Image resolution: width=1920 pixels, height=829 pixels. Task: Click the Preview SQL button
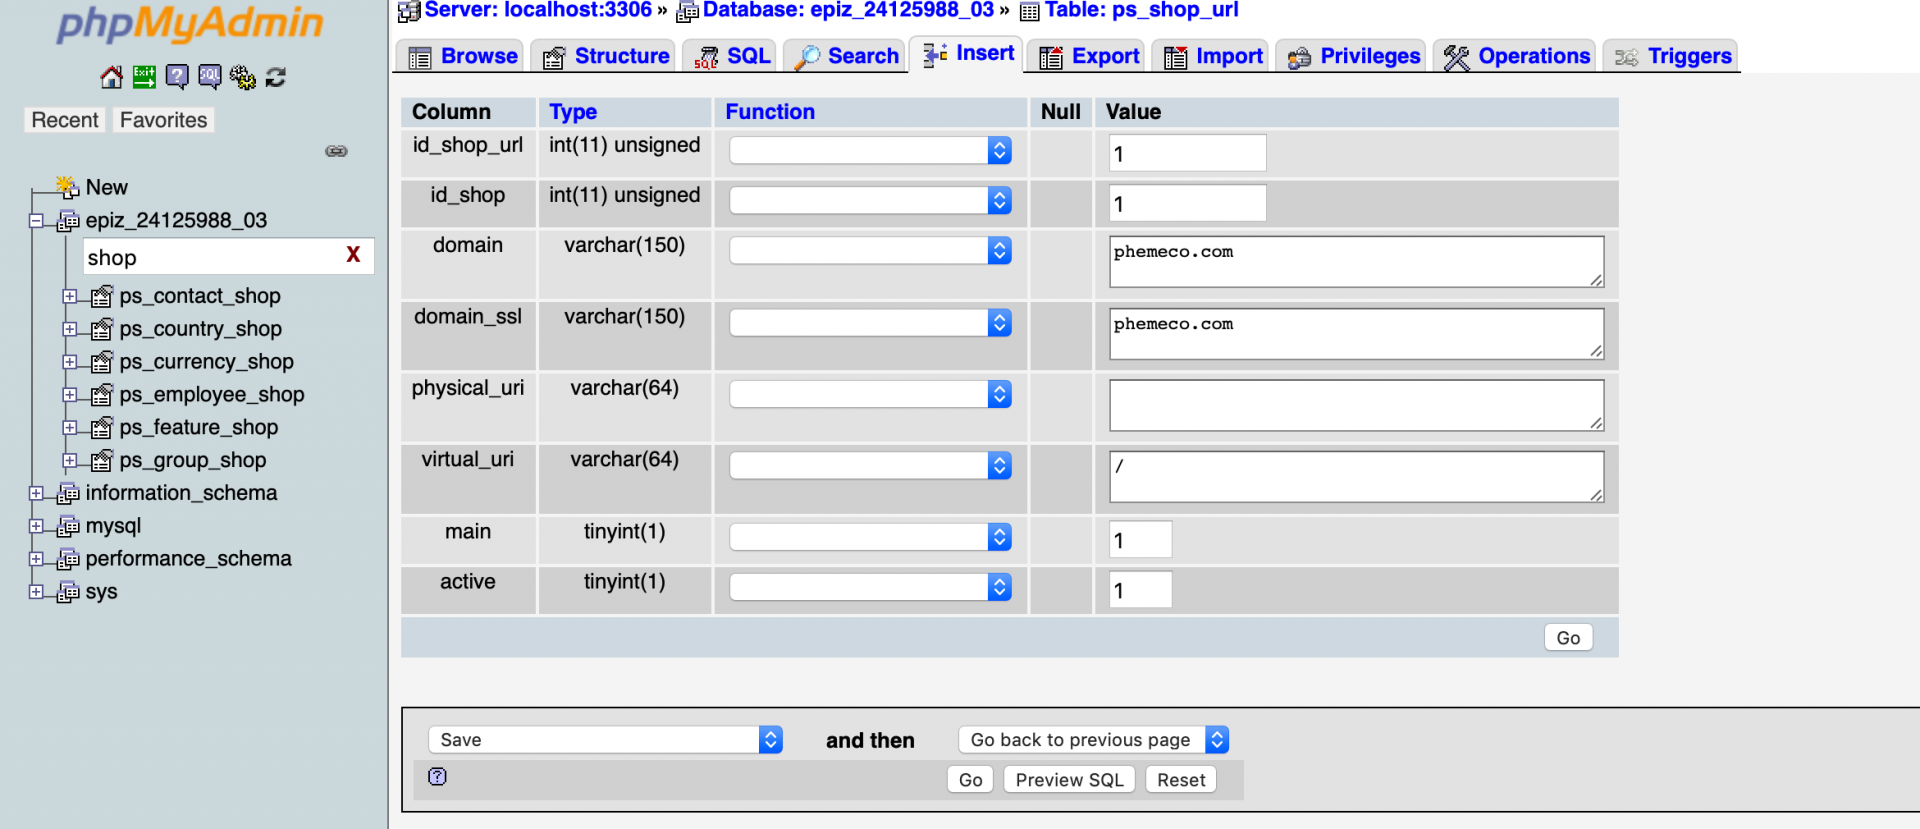(x=1069, y=780)
